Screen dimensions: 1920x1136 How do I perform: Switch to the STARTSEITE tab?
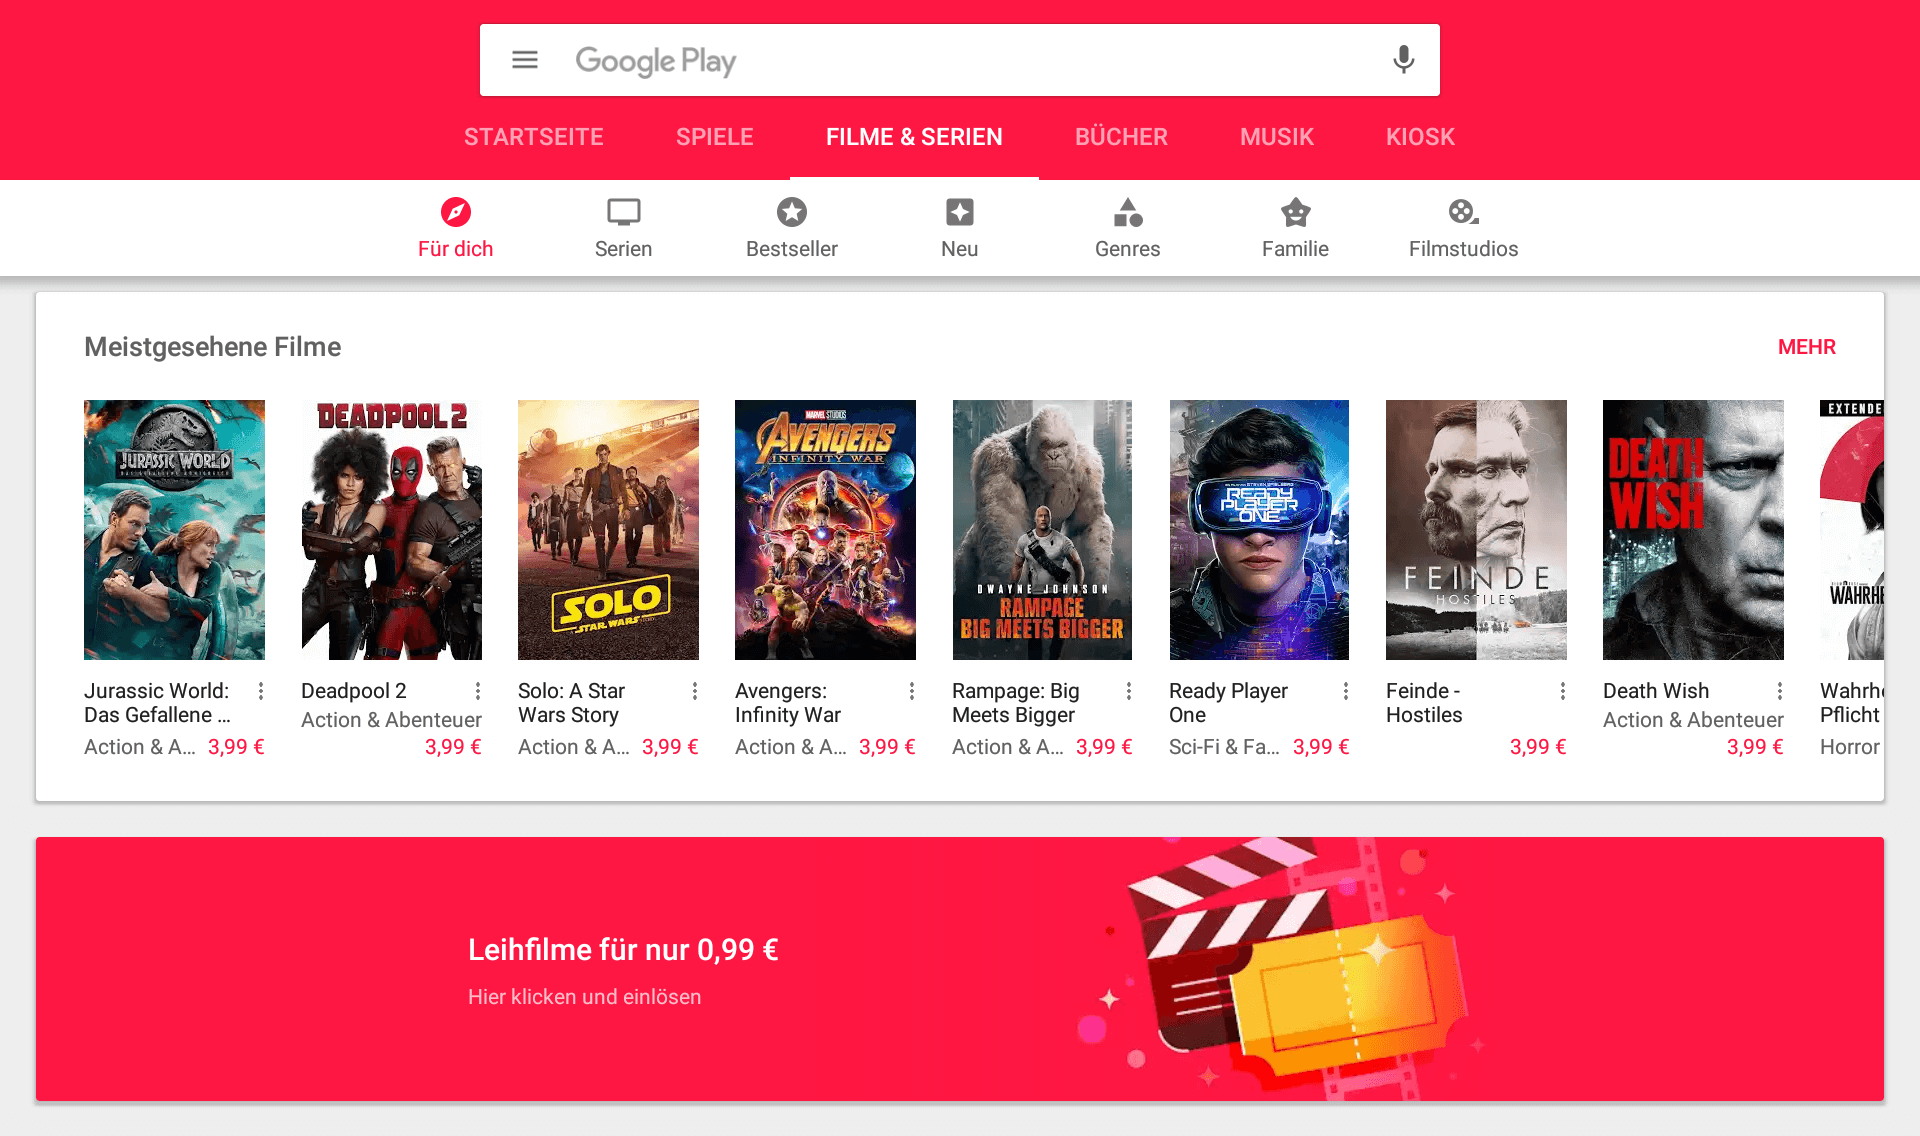pyautogui.click(x=534, y=137)
